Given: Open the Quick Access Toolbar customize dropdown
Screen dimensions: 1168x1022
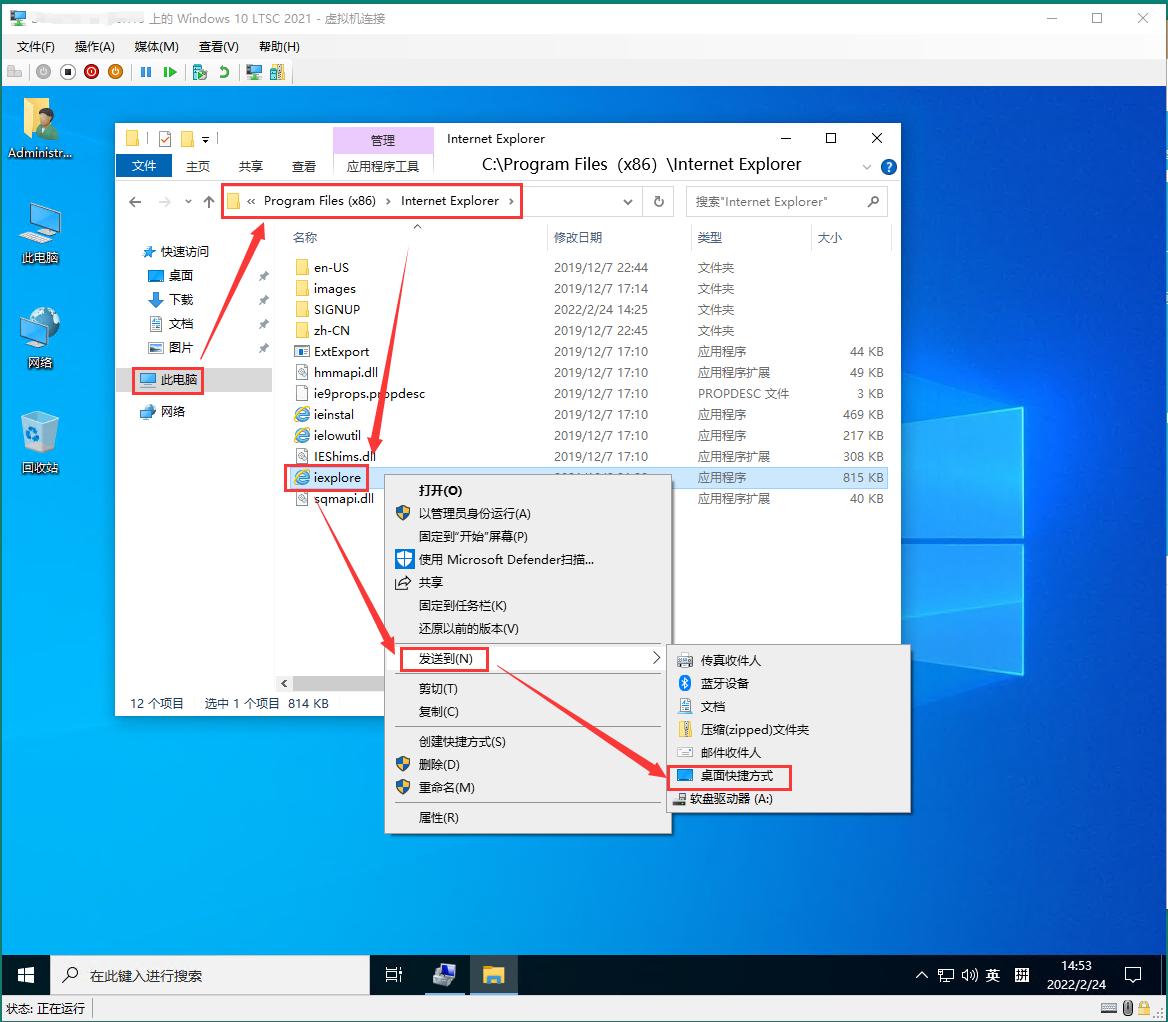Looking at the screenshot, I should pyautogui.click(x=206, y=139).
